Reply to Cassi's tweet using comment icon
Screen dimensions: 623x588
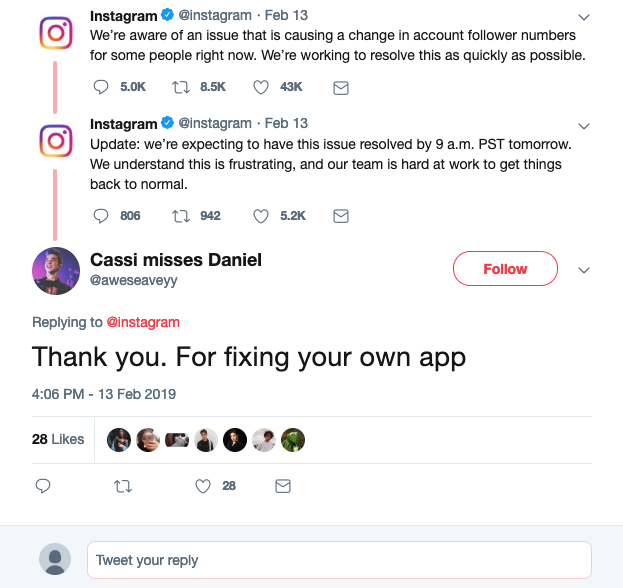pos(43,486)
